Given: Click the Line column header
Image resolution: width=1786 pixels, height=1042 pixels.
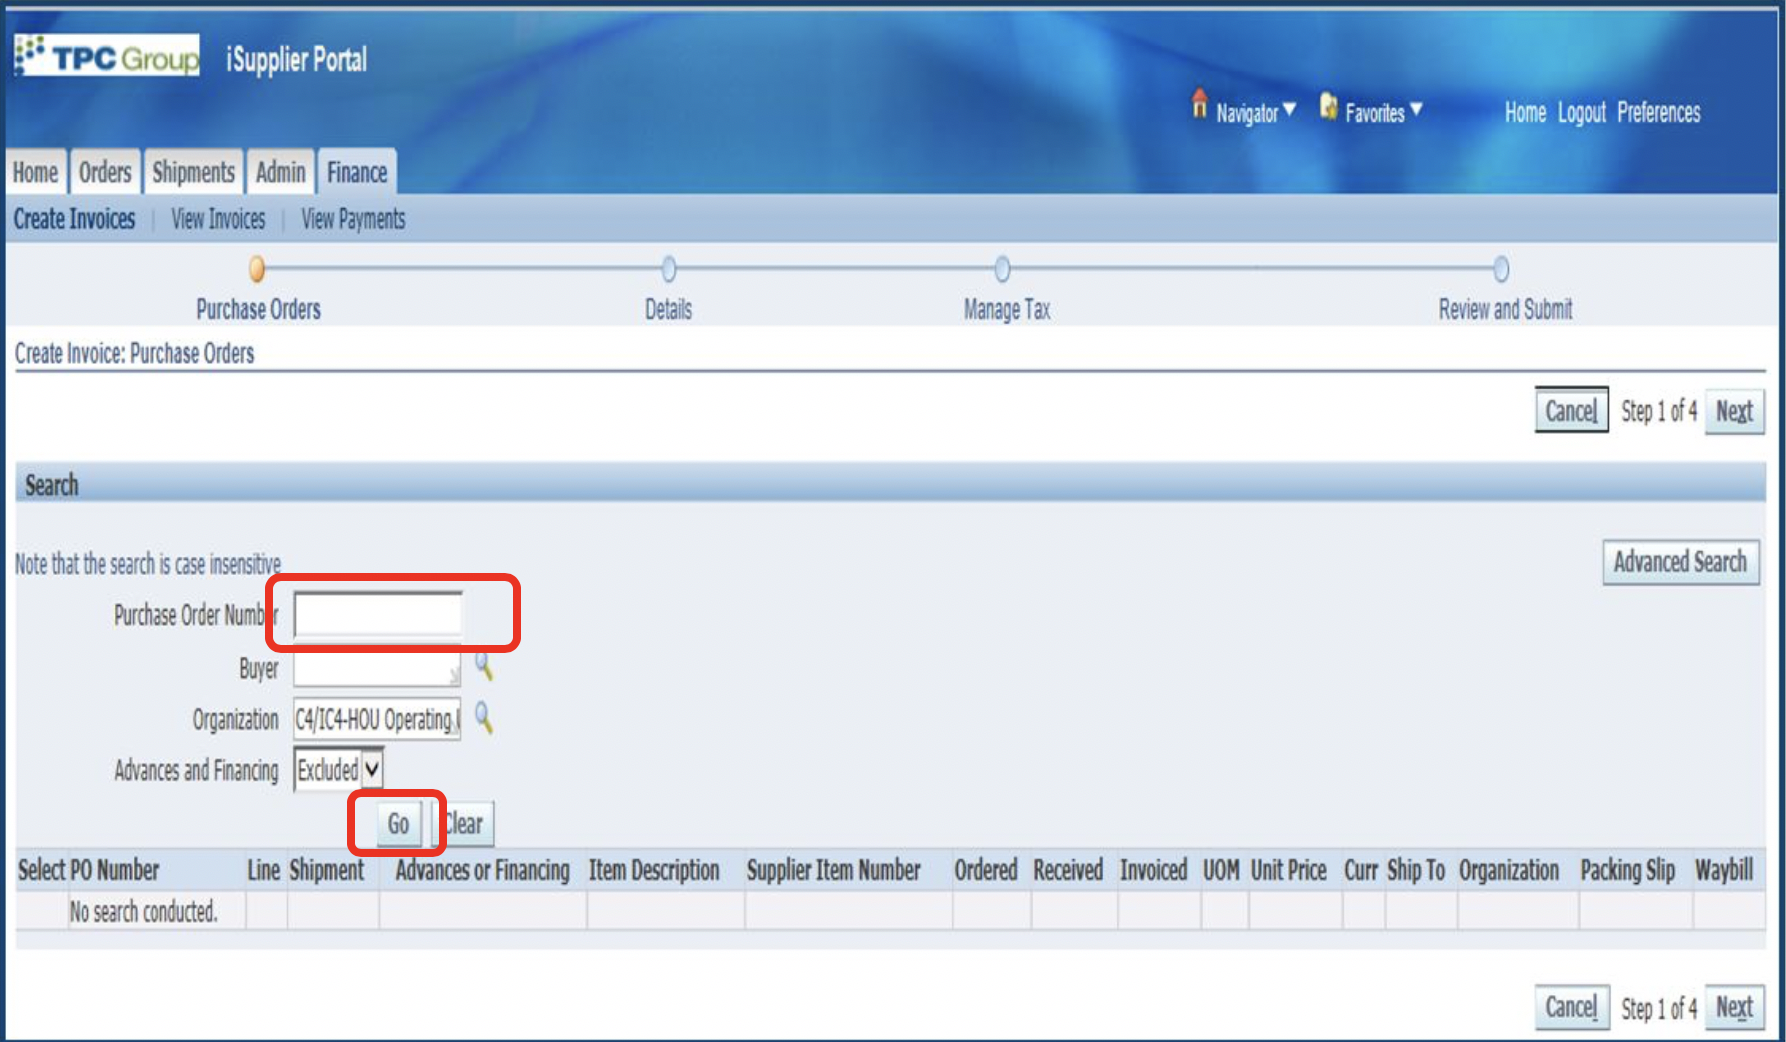Looking at the screenshot, I should coord(264,871).
